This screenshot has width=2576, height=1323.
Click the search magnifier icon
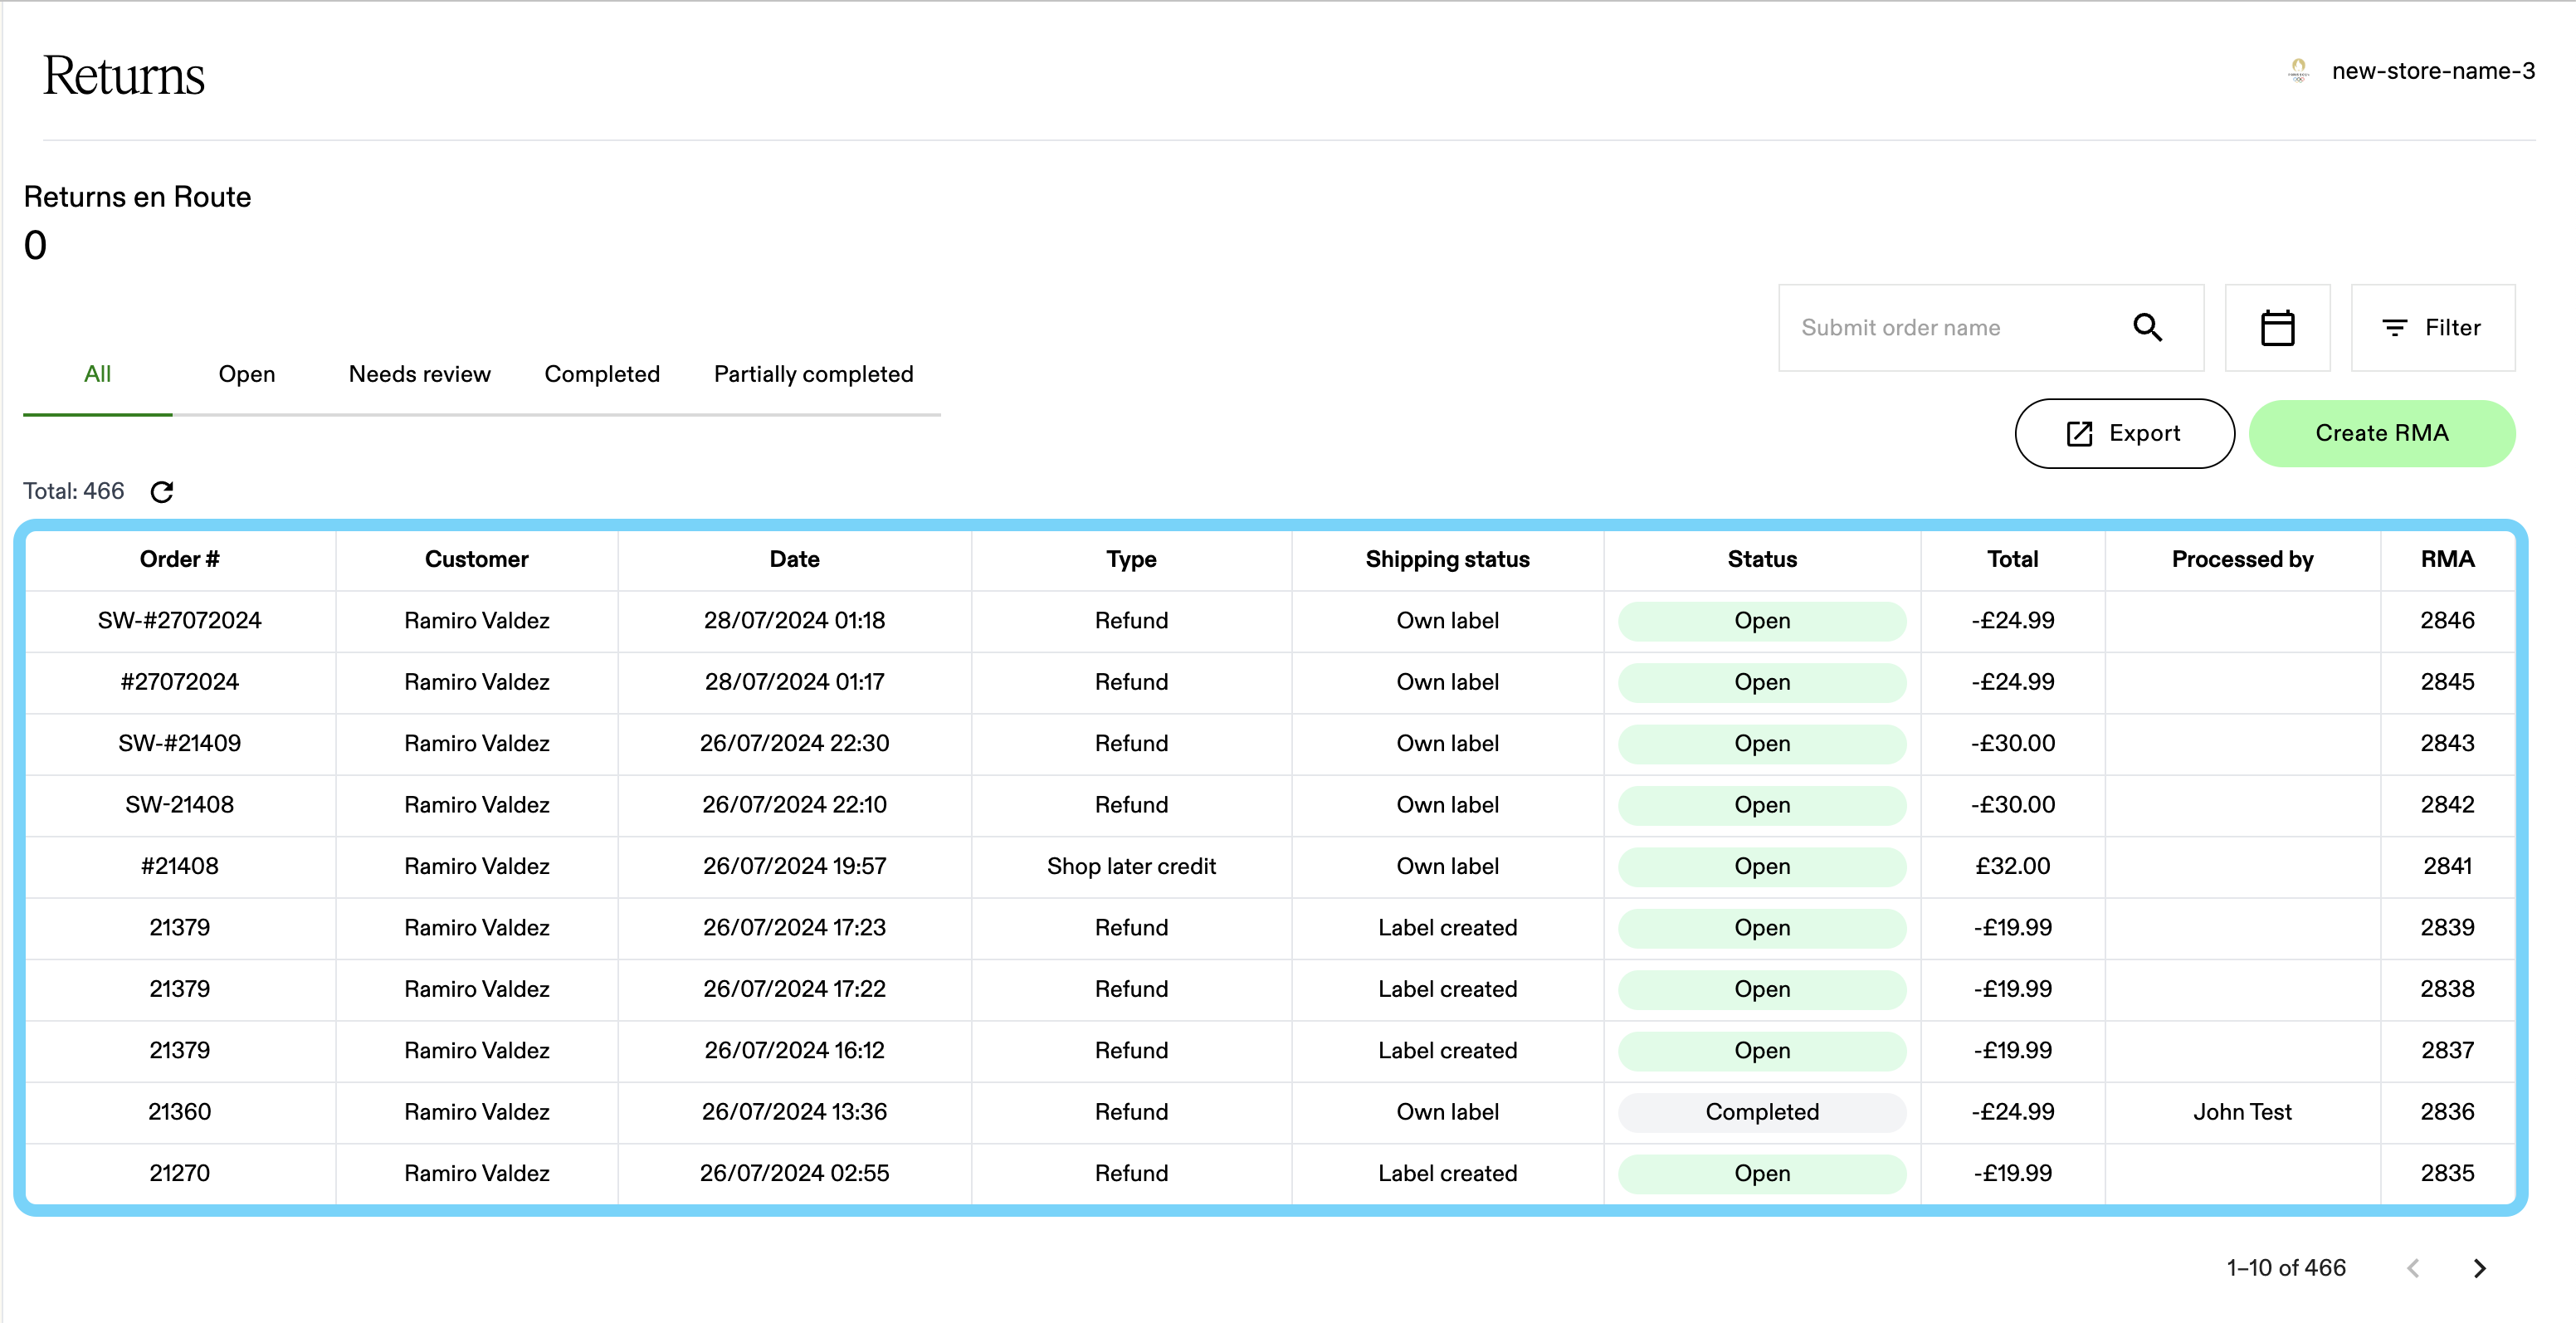(x=2147, y=327)
